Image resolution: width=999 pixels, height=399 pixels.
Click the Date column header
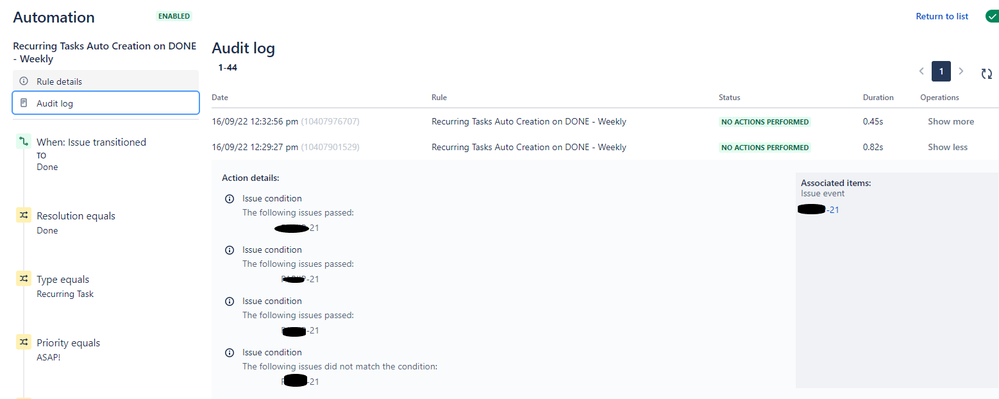(220, 98)
